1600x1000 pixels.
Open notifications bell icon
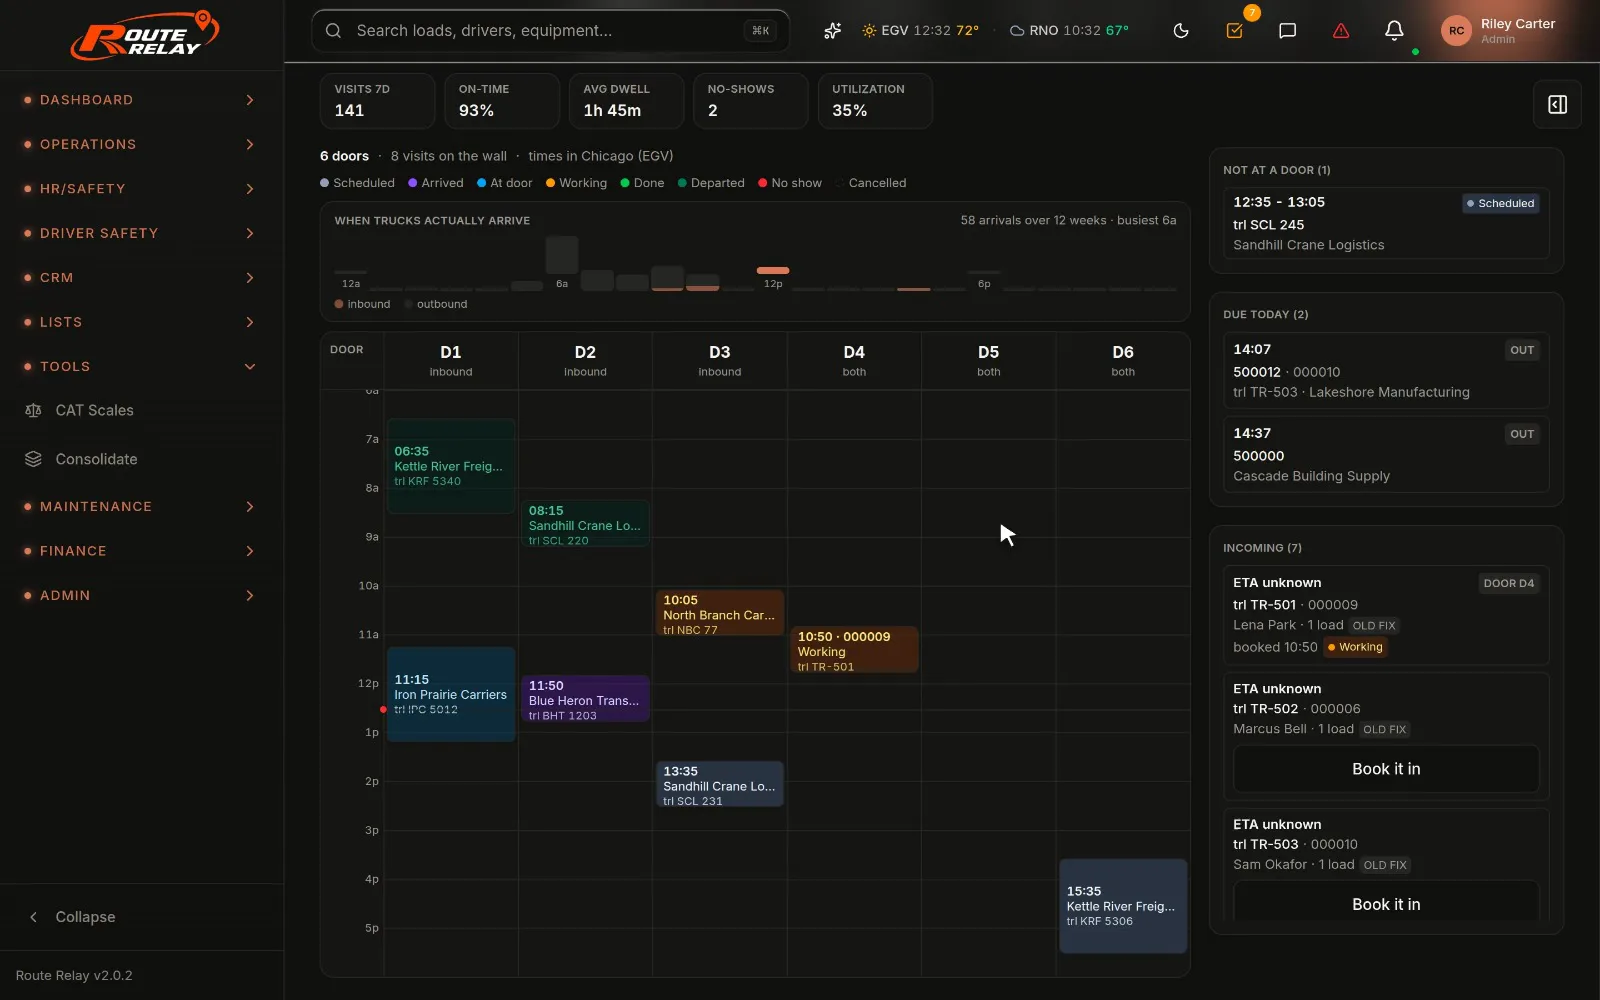tap(1394, 31)
